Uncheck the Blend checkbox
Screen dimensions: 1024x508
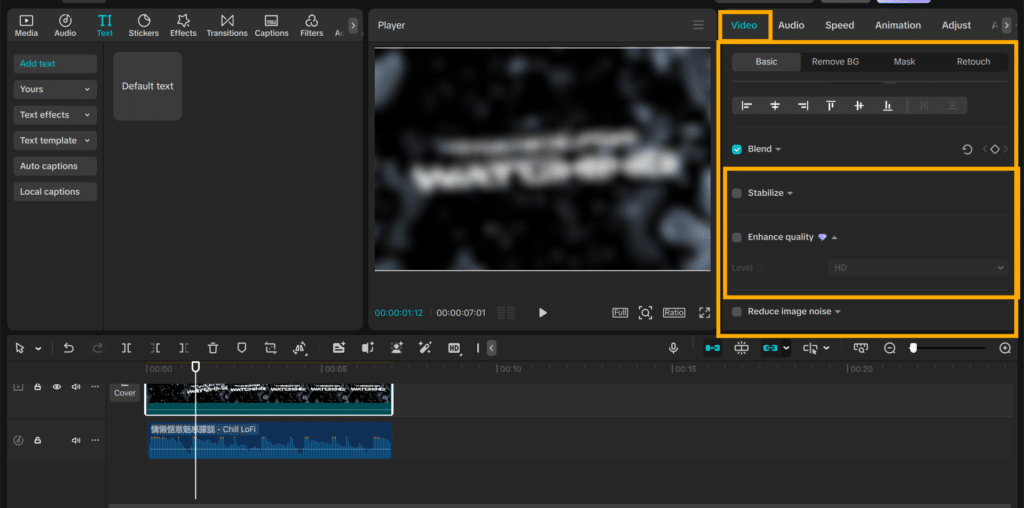[x=737, y=150]
